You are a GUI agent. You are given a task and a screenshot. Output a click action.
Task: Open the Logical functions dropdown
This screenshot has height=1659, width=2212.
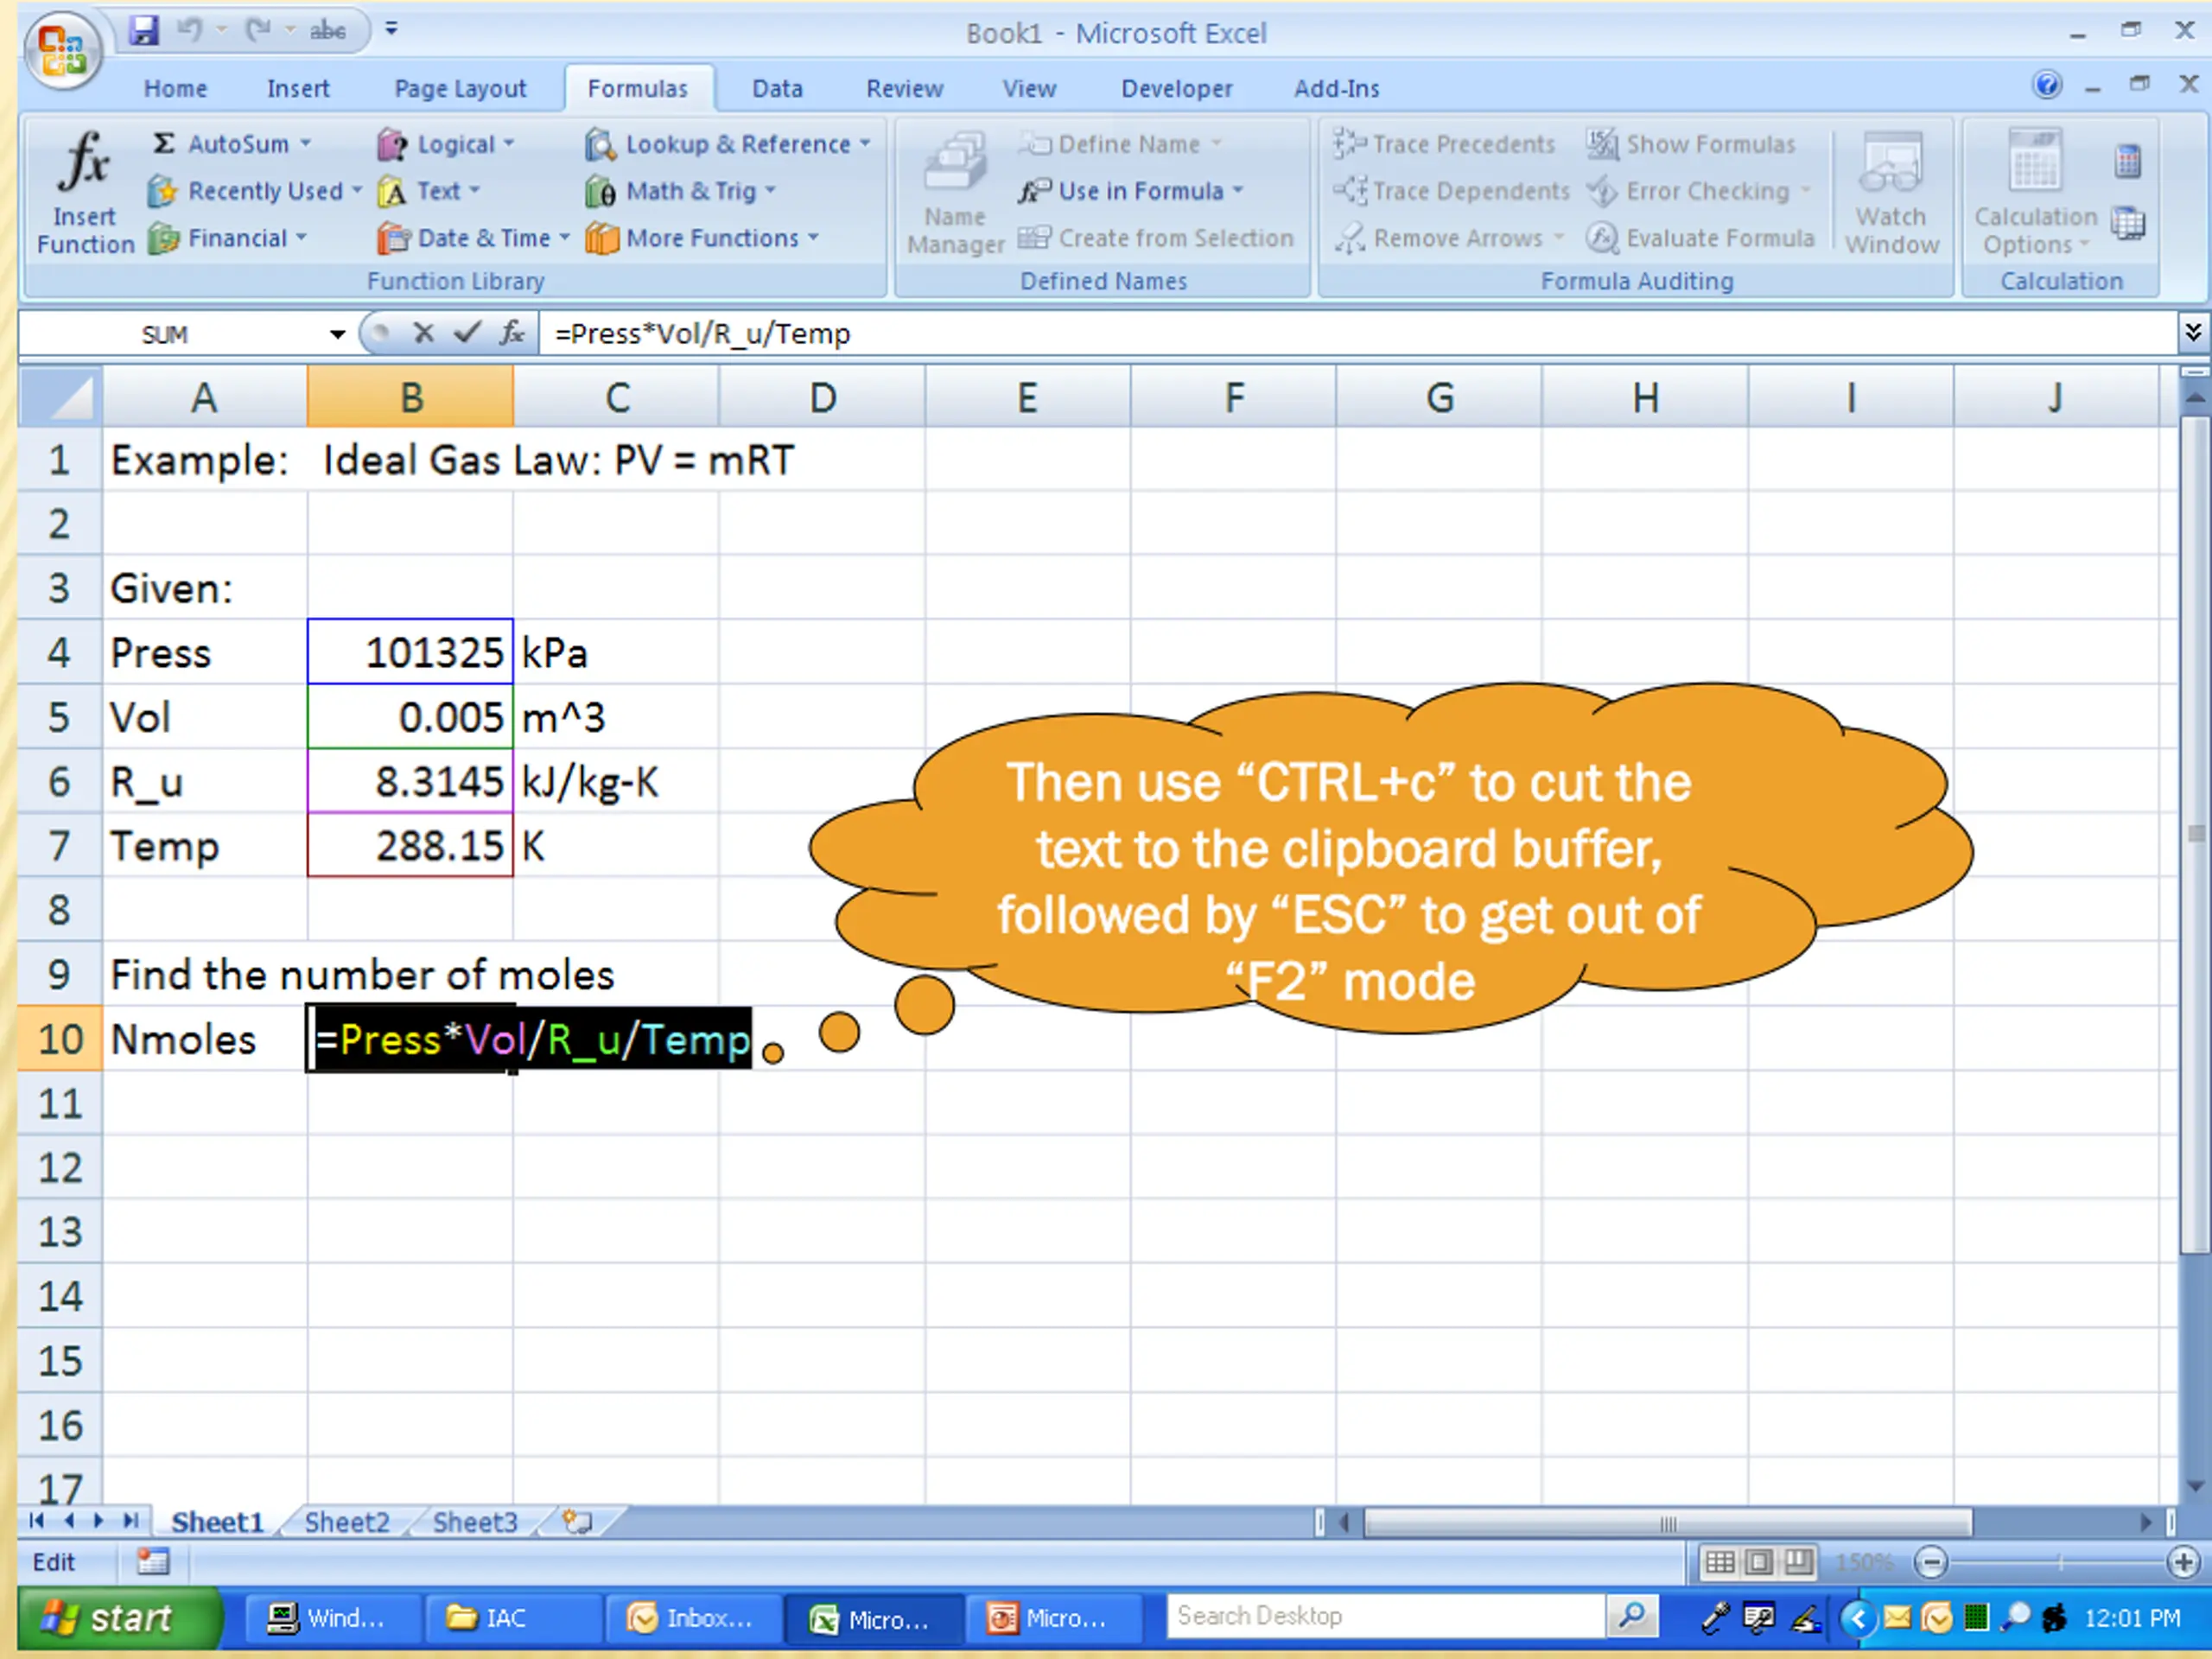(x=446, y=144)
